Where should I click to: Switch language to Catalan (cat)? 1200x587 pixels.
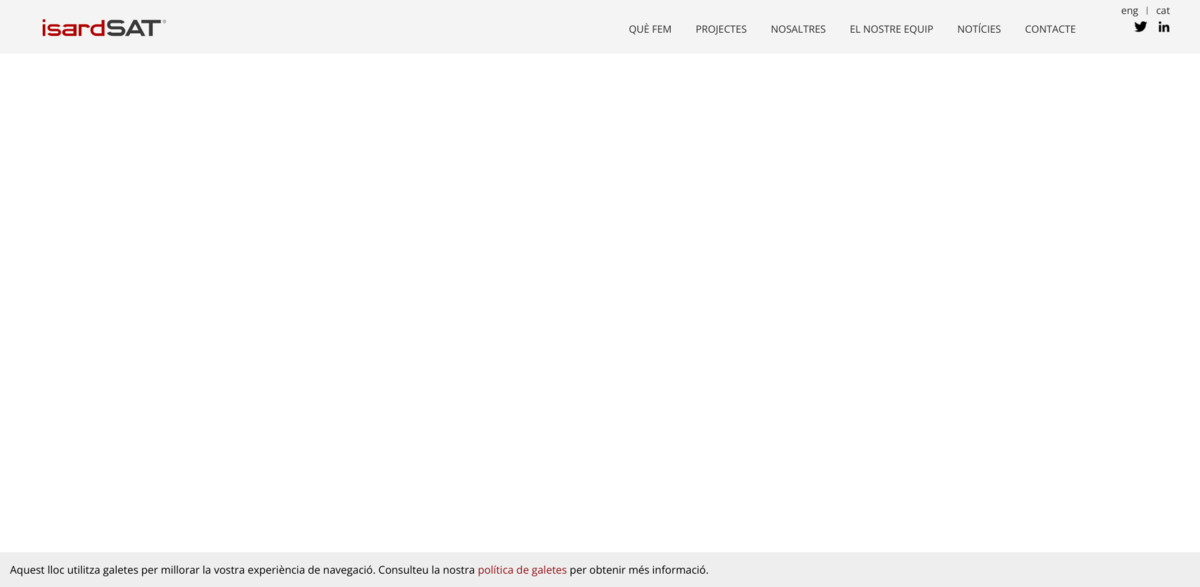tap(1162, 10)
